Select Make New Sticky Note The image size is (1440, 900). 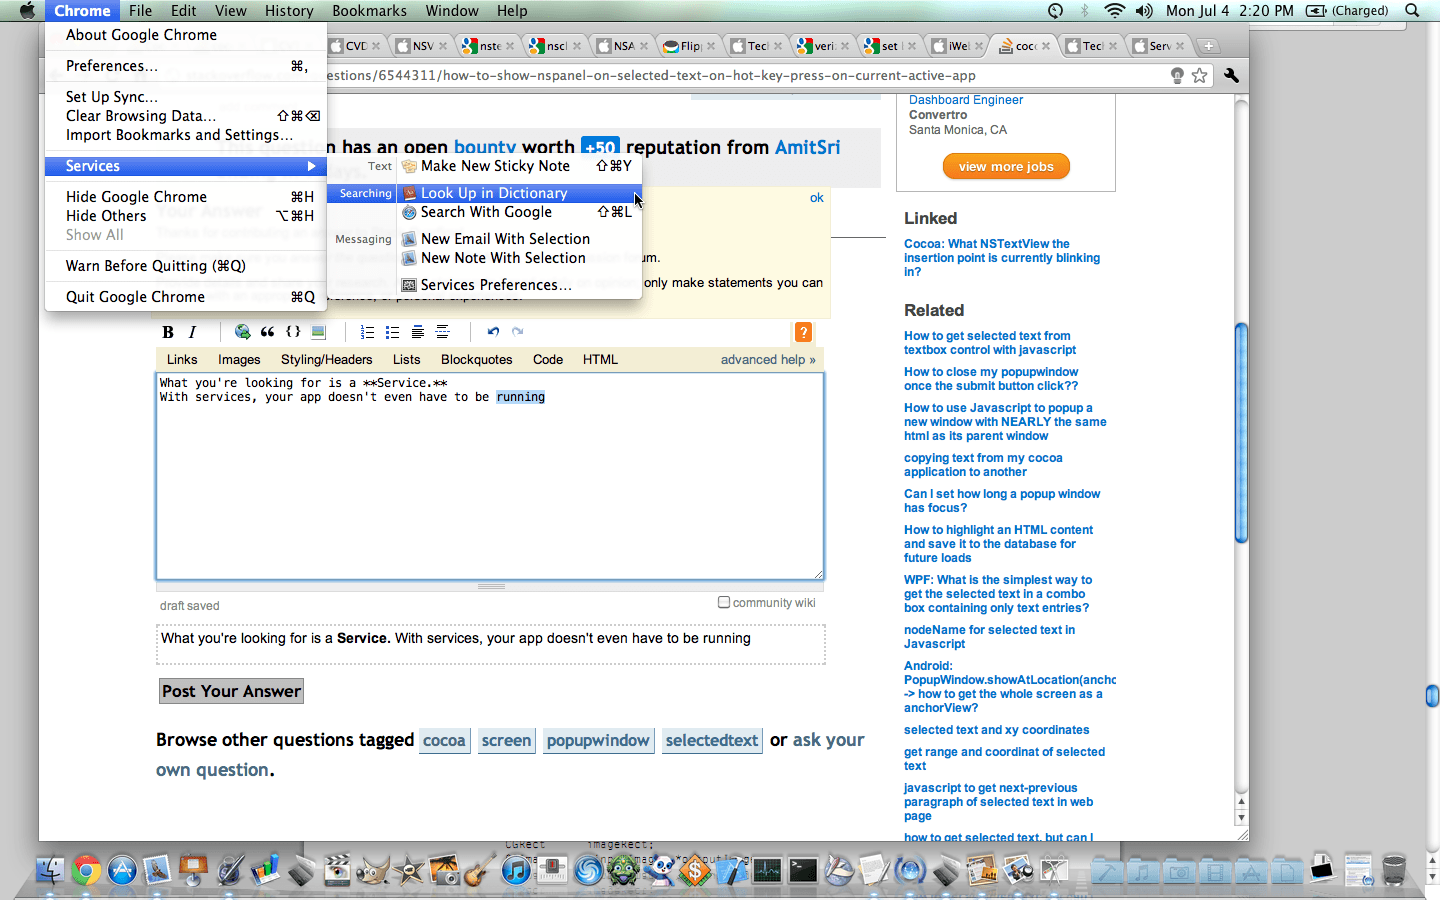point(519,166)
